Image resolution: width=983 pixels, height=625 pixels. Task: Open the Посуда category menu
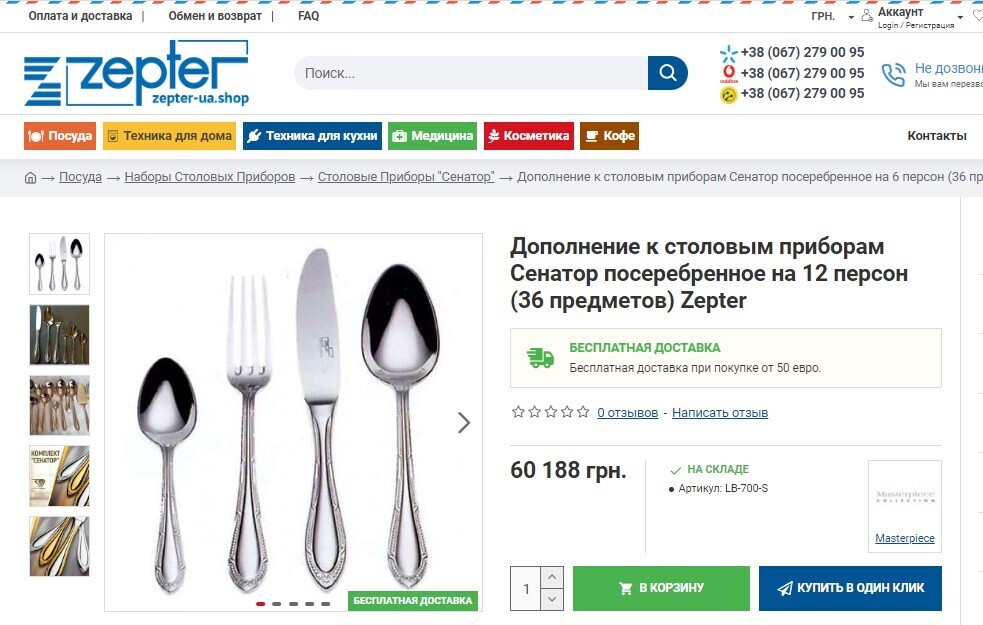coord(60,136)
